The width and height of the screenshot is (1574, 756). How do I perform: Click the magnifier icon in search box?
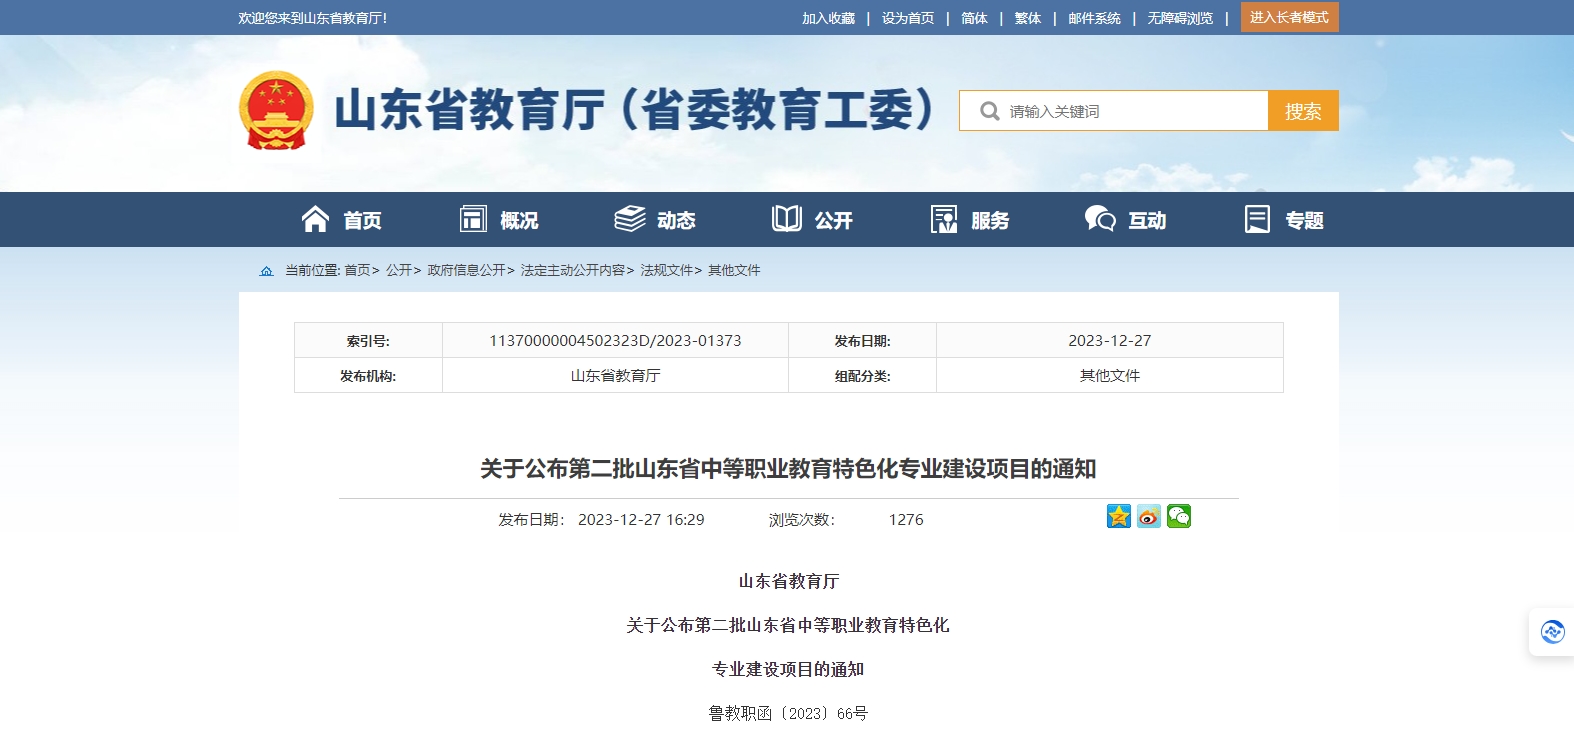[989, 111]
